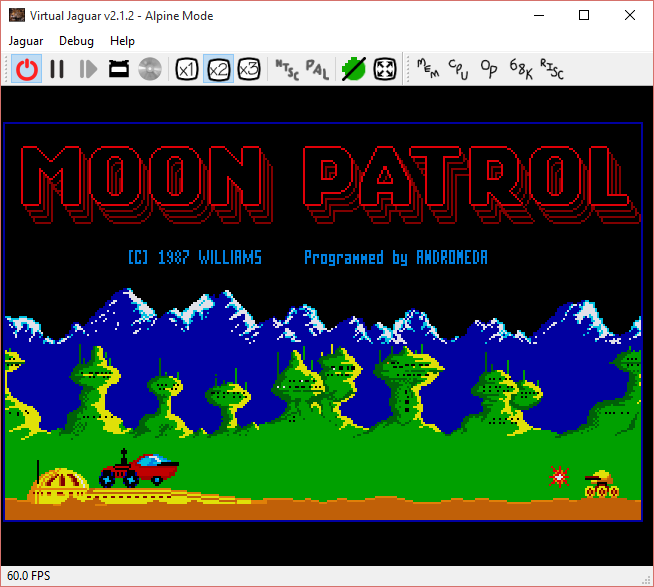Enter full screen mode via arrows icon
The image size is (654, 587).
[385, 69]
